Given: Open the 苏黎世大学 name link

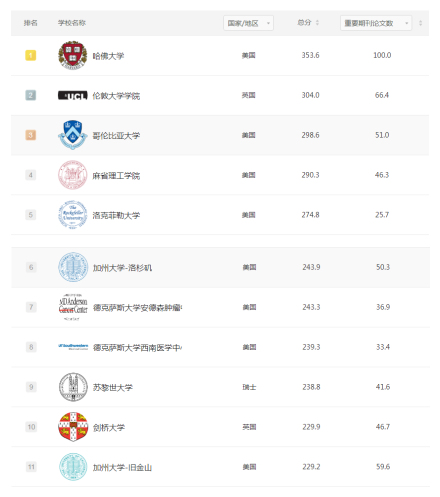Looking at the screenshot, I should [x=113, y=387].
